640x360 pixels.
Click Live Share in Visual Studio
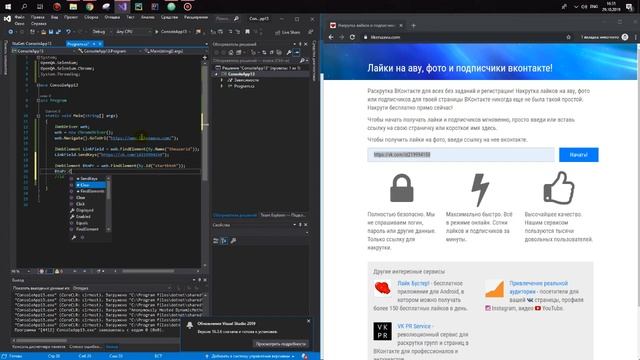288,32
